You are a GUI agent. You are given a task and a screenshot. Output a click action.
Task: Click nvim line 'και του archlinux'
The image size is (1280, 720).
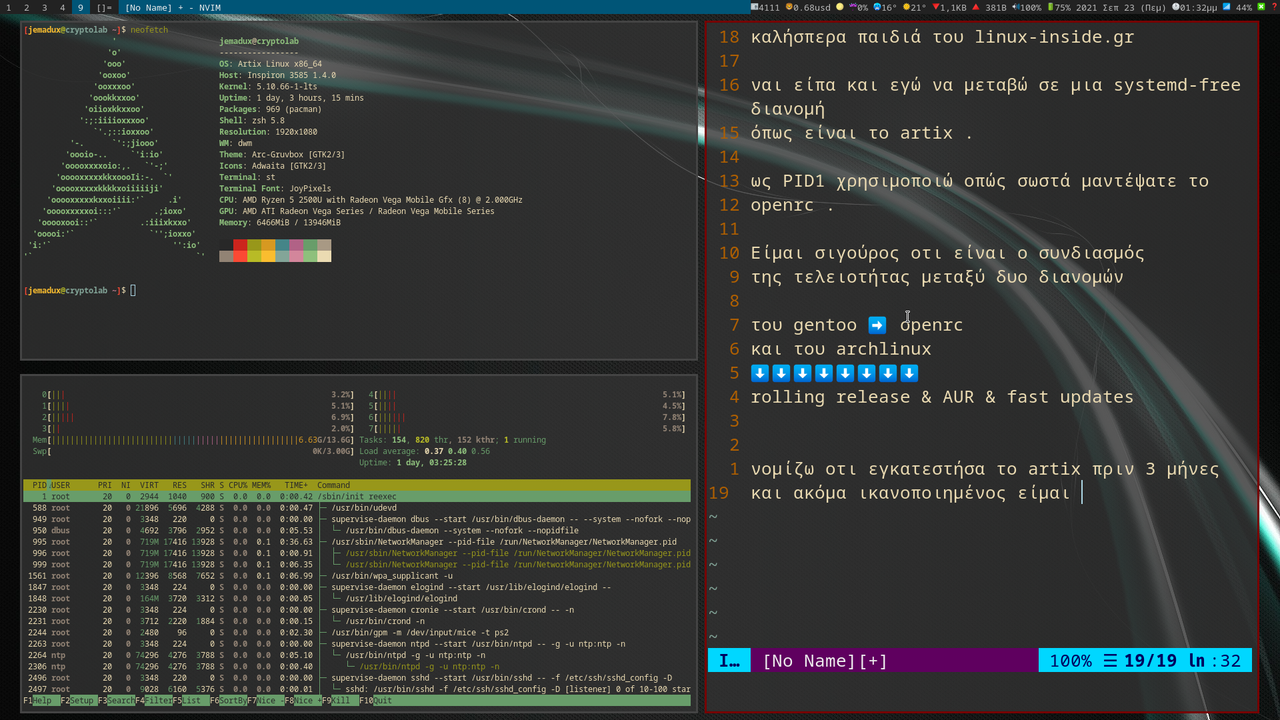click(x=841, y=349)
